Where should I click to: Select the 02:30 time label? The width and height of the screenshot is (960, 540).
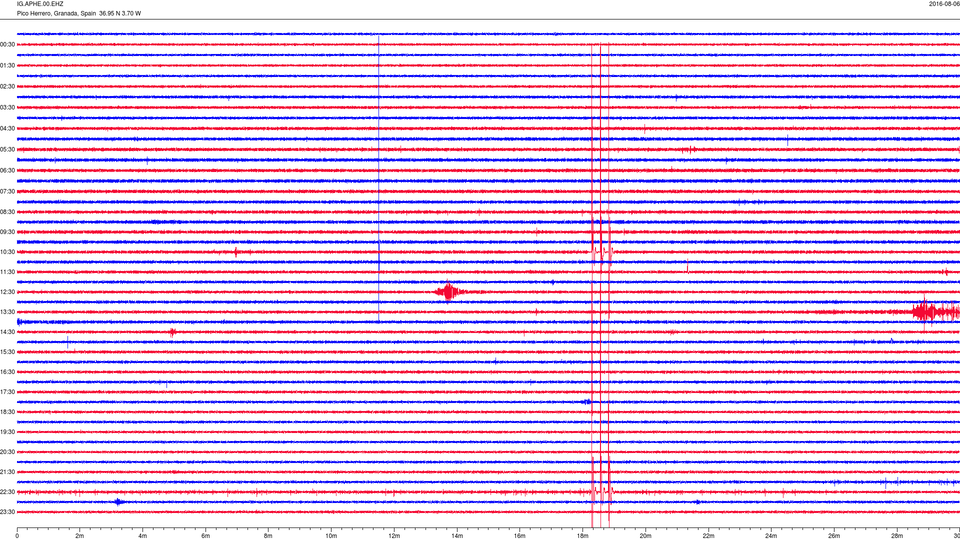pyautogui.click(x=7, y=86)
